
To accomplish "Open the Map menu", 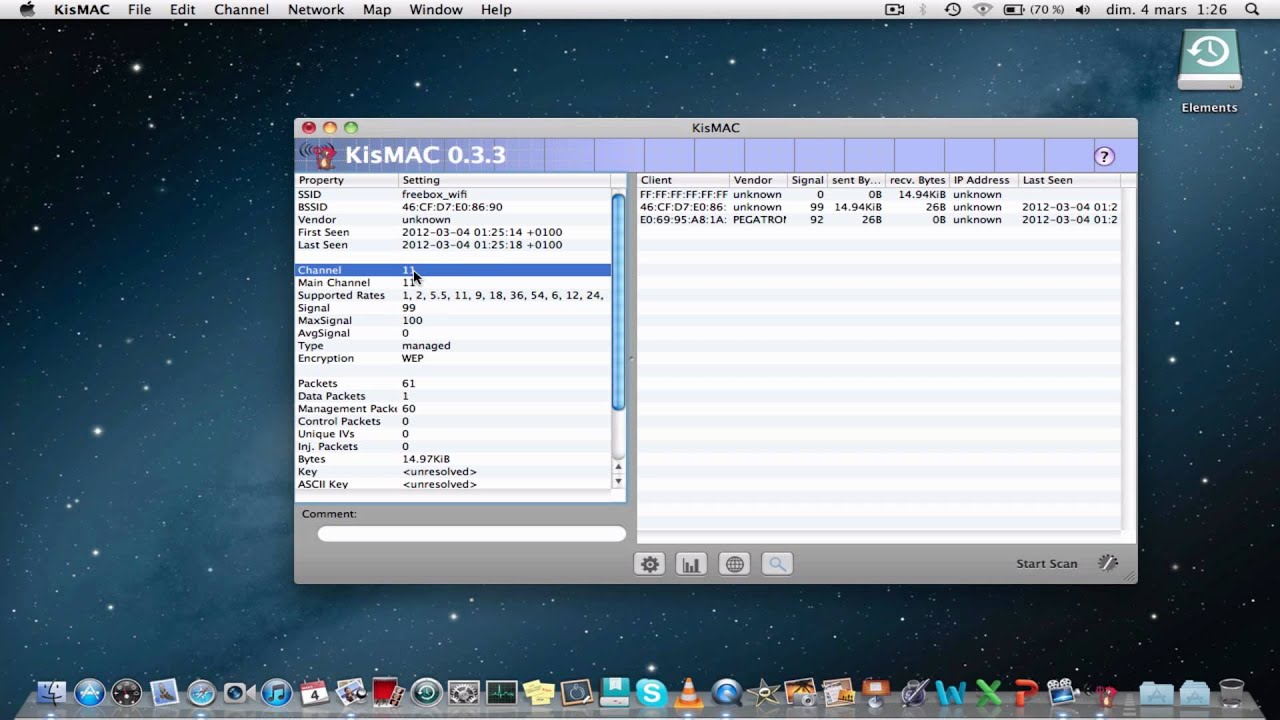I will 377,9.
